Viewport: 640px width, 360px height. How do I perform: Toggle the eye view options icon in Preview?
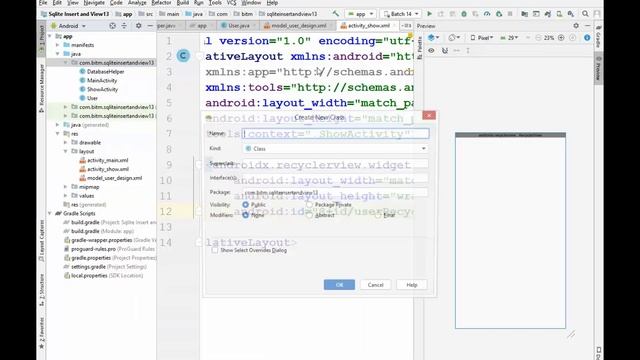click(431, 51)
